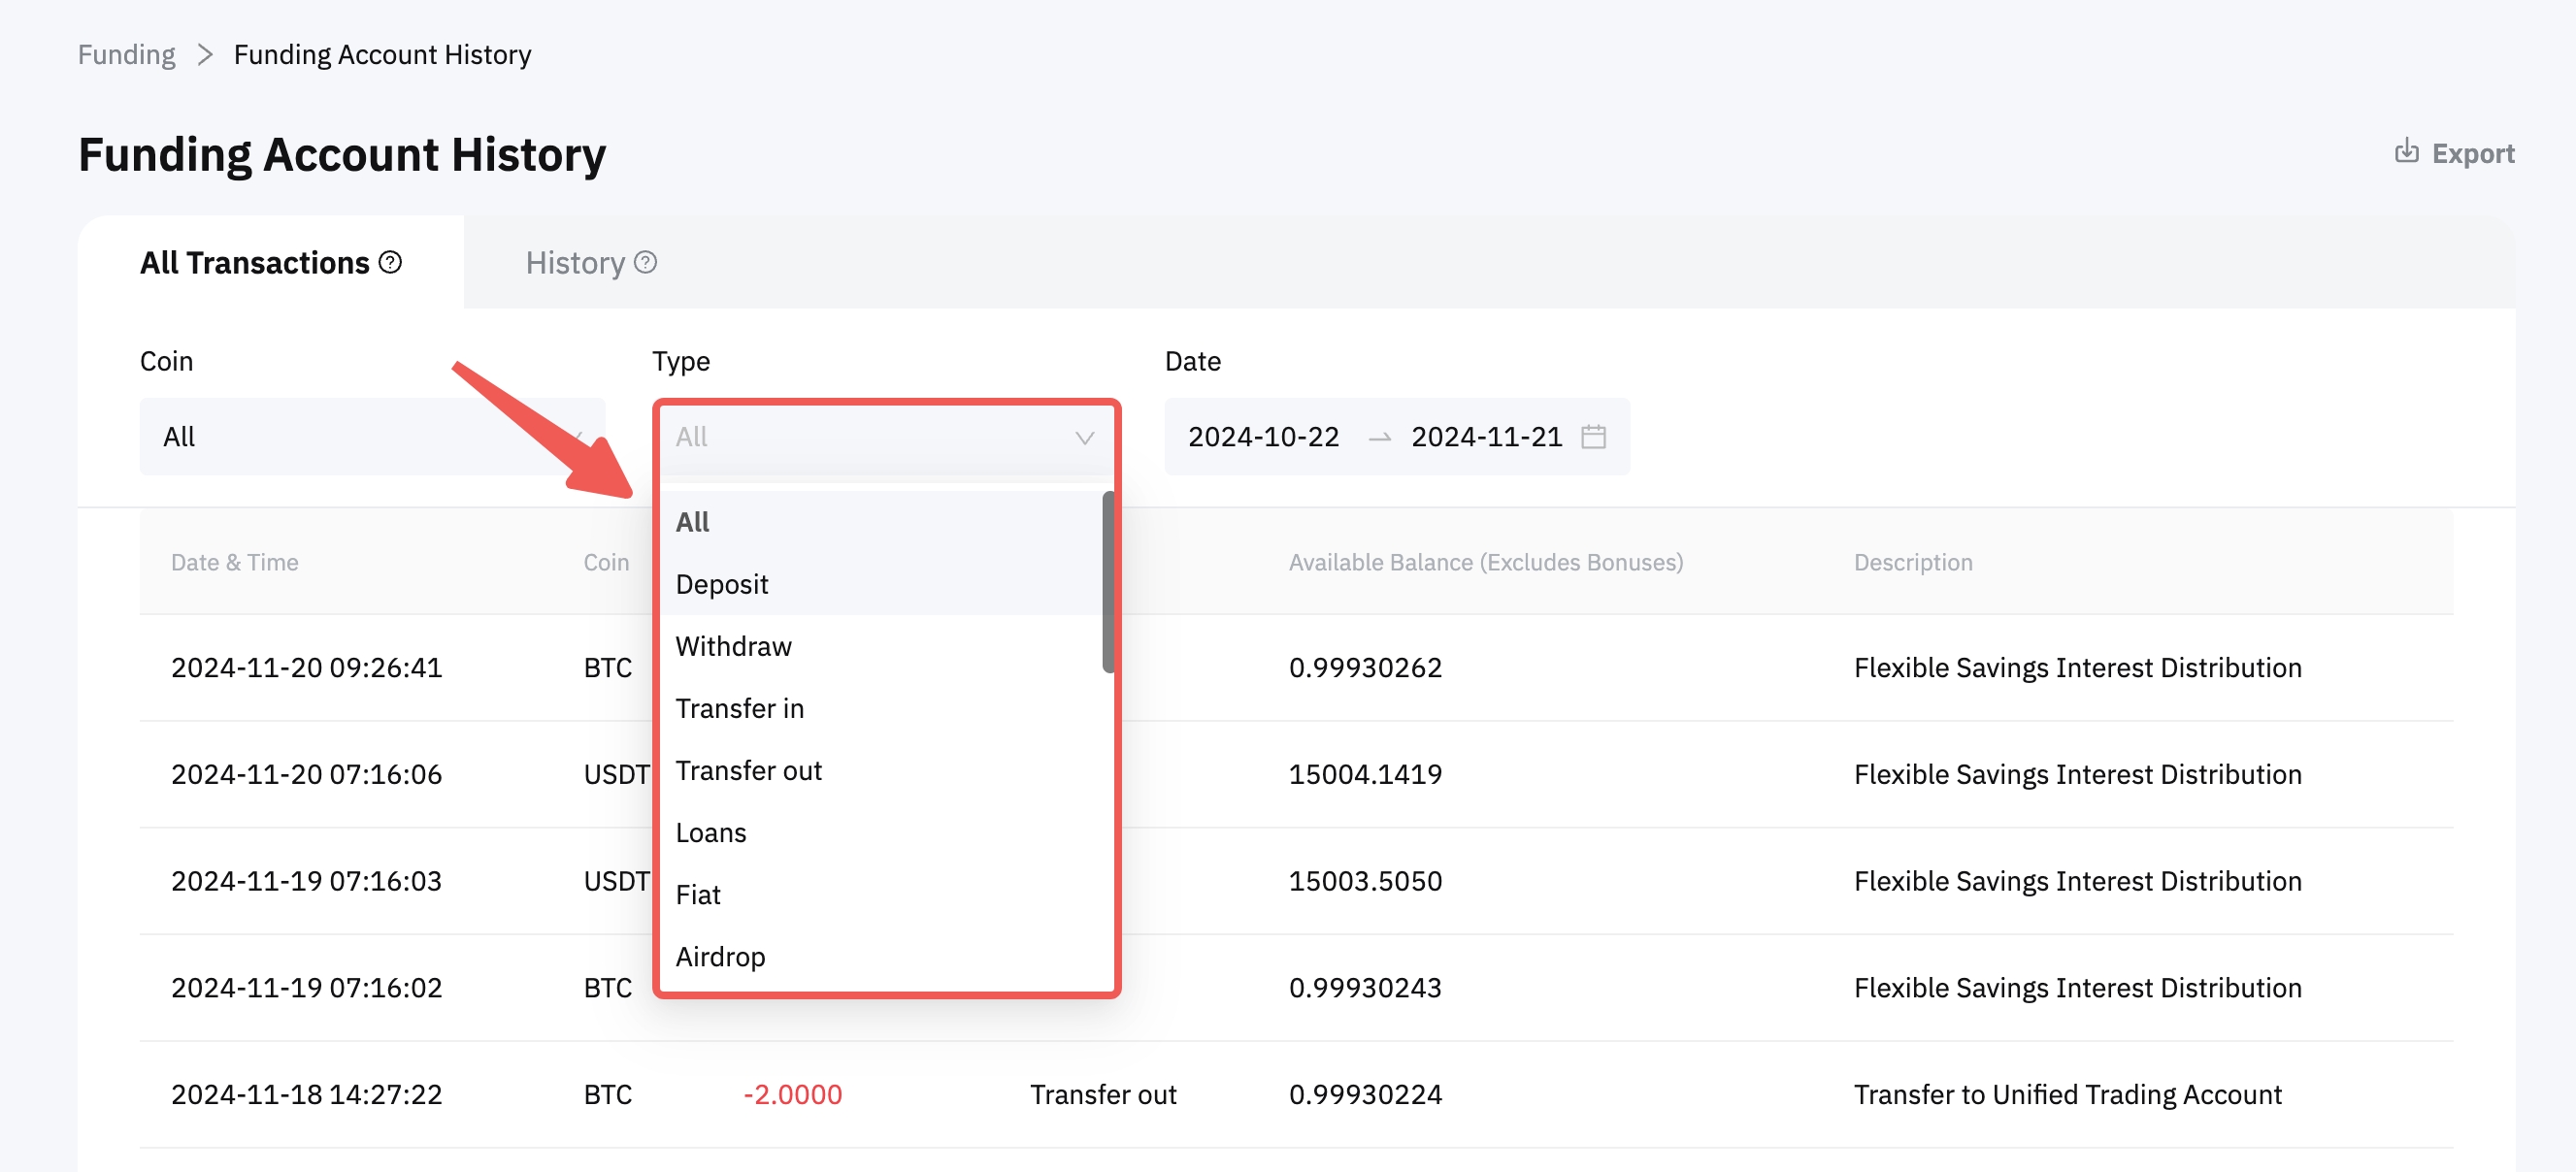The image size is (2576, 1172).
Task: Click the help icon beside All Transactions
Action: click(391, 262)
